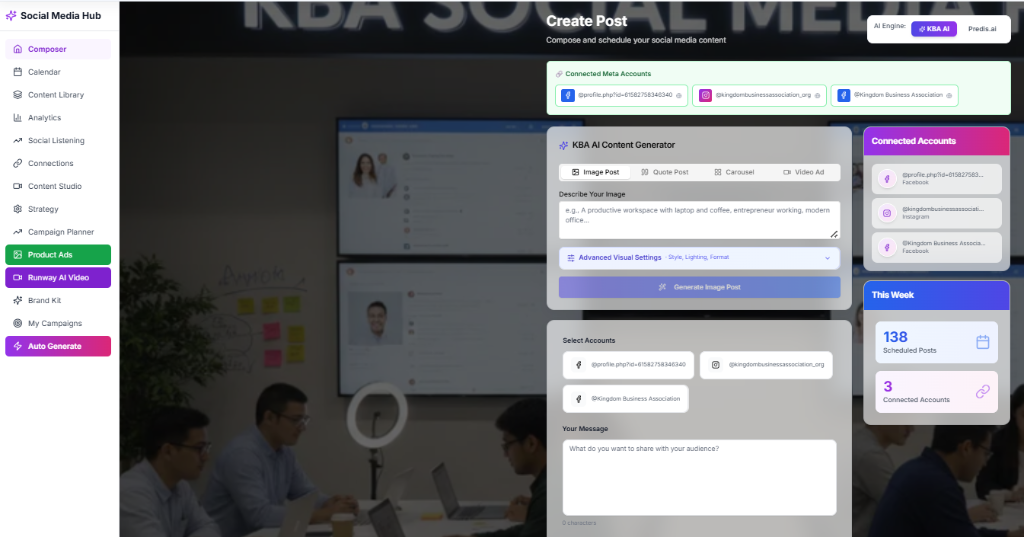The height and width of the screenshot is (537, 1024).
Task: Open Campaign Planner
Action: pyautogui.click(x=58, y=232)
